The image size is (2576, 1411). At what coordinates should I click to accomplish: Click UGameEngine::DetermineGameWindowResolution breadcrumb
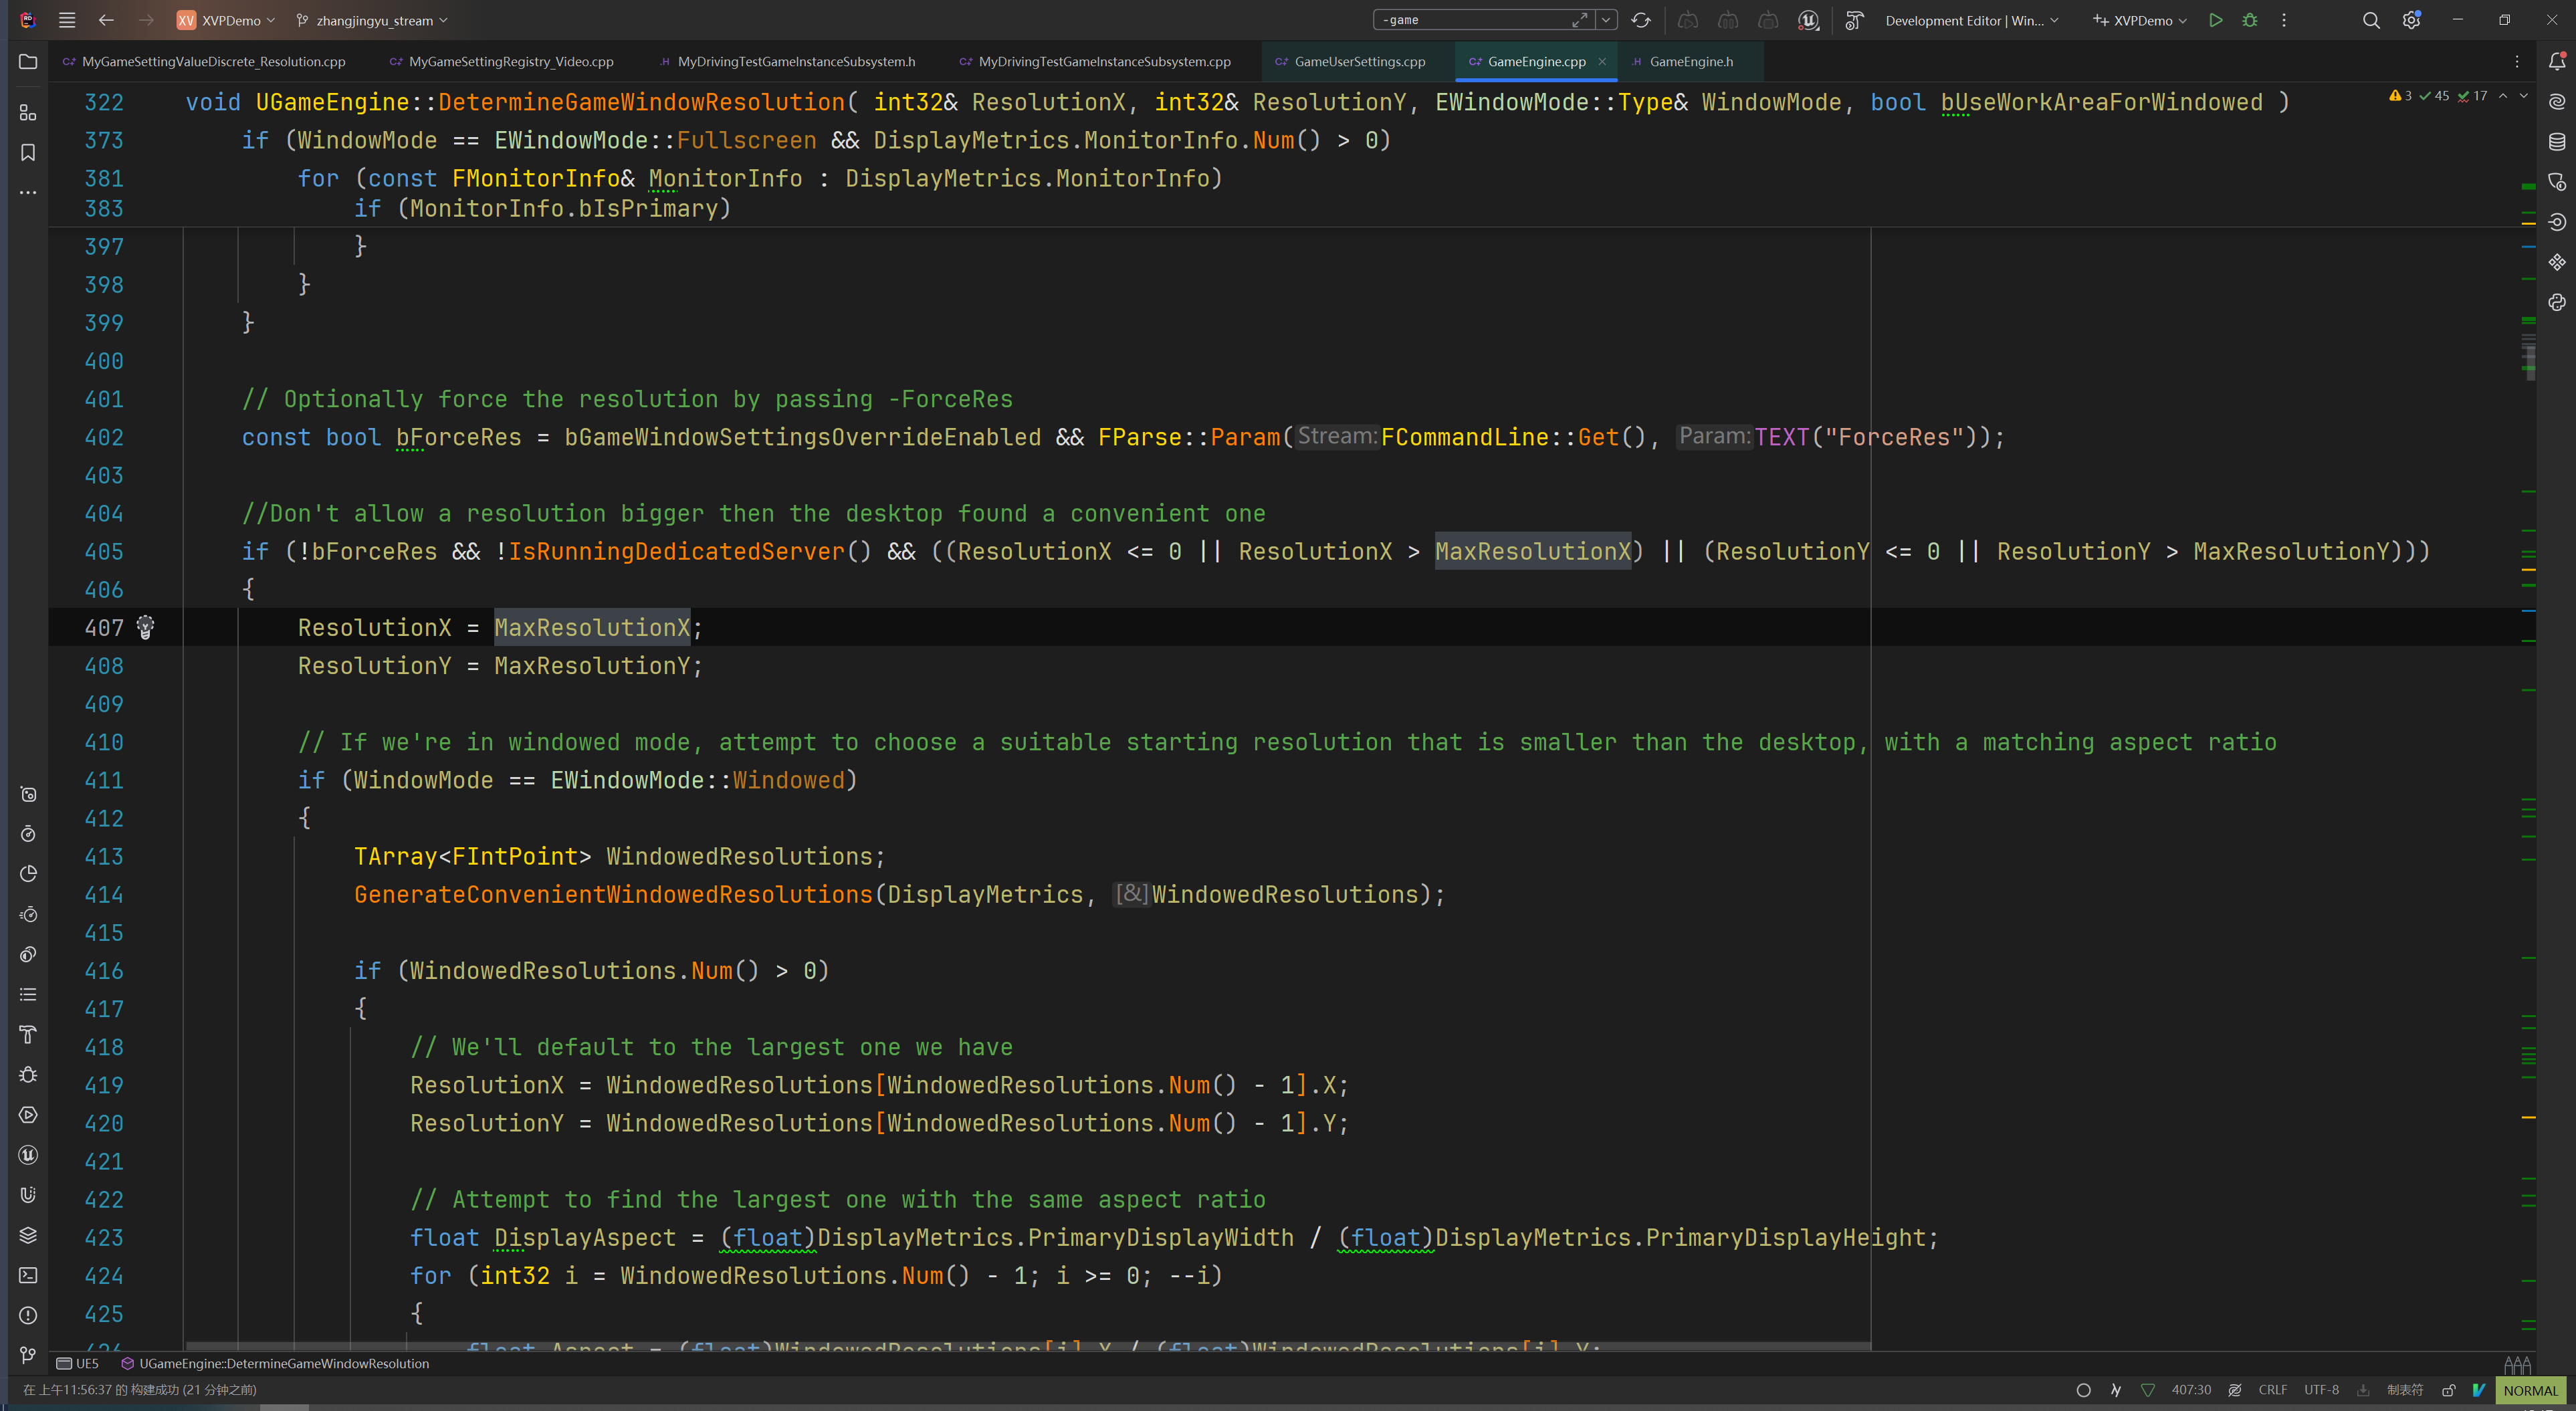[x=283, y=1363]
